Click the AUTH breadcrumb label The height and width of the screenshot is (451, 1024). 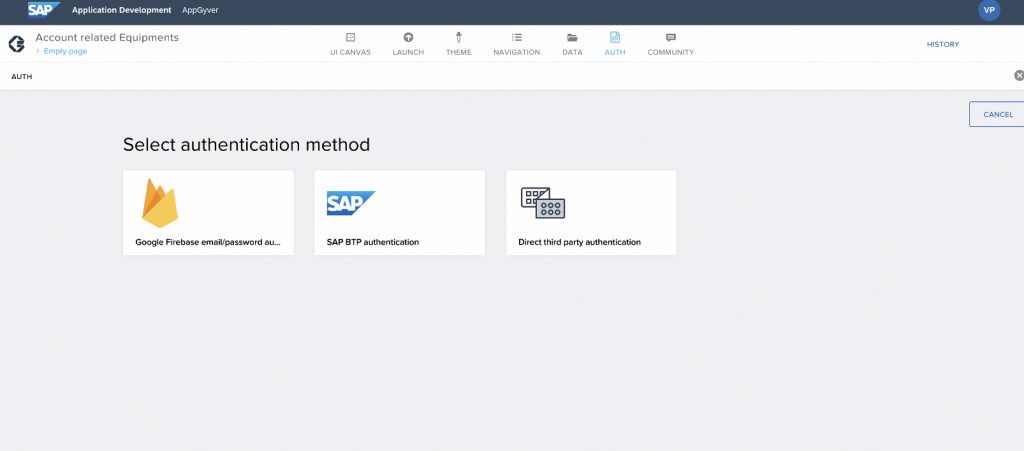pos(22,77)
